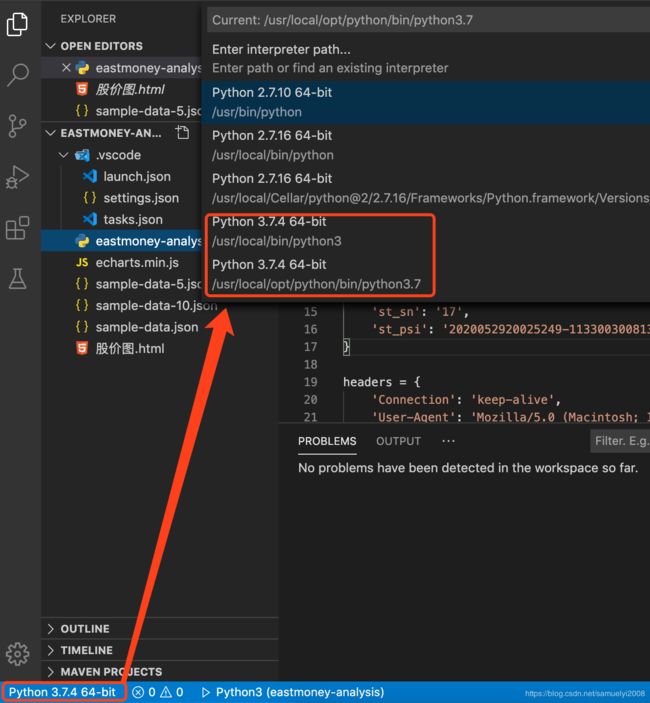The image size is (650, 703).
Task: Open the Testing flask view
Action: pos(17,278)
